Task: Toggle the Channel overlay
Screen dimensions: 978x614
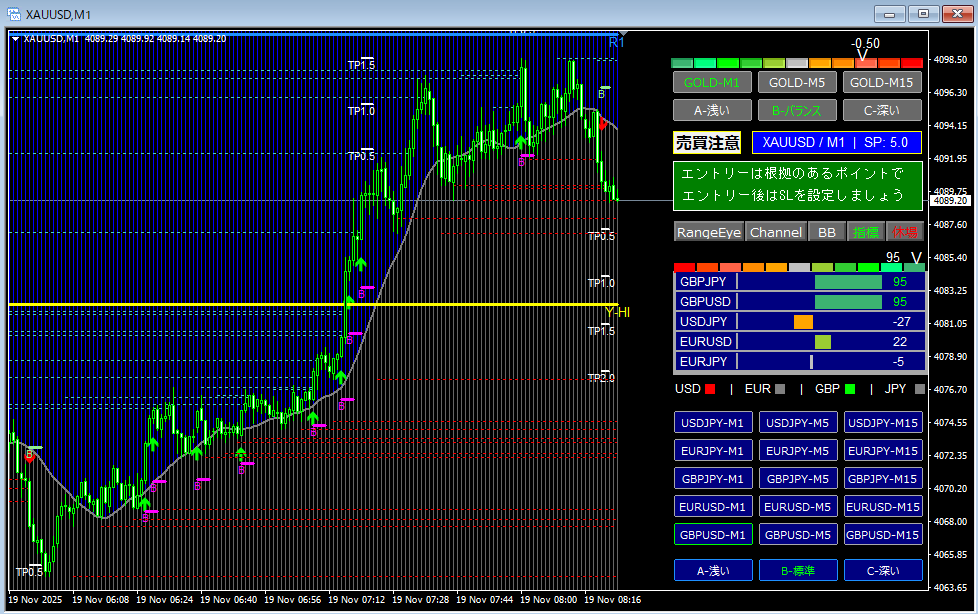Action: (x=776, y=232)
